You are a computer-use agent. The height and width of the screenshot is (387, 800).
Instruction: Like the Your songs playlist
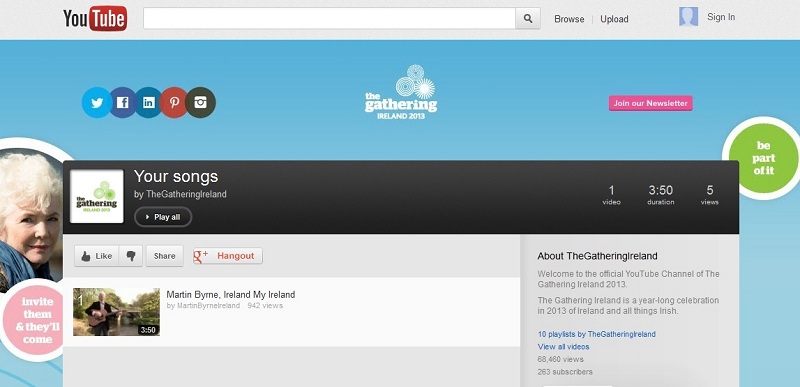96,256
